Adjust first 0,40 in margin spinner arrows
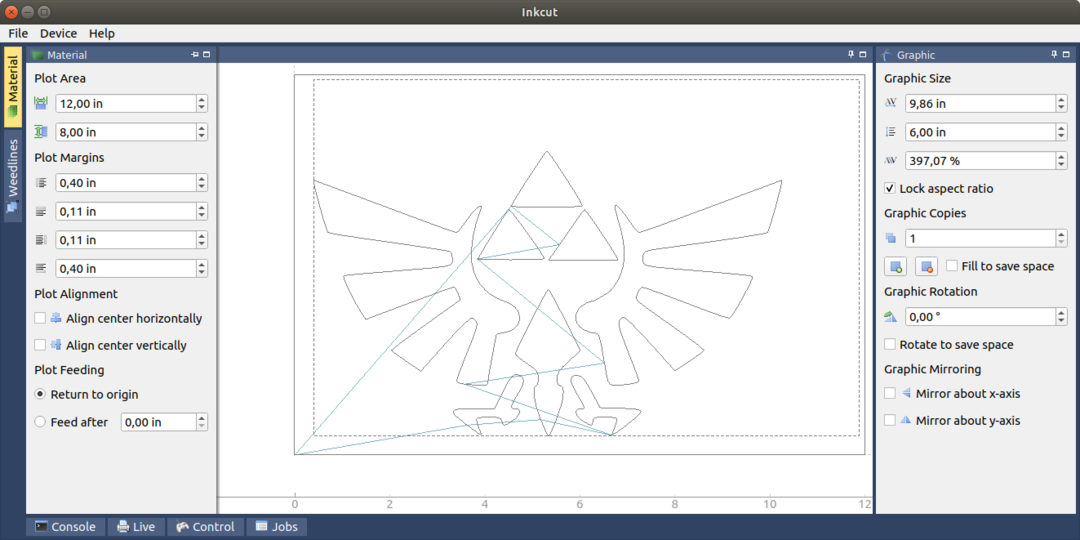Image resolution: width=1080 pixels, height=540 pixels. 201,183
